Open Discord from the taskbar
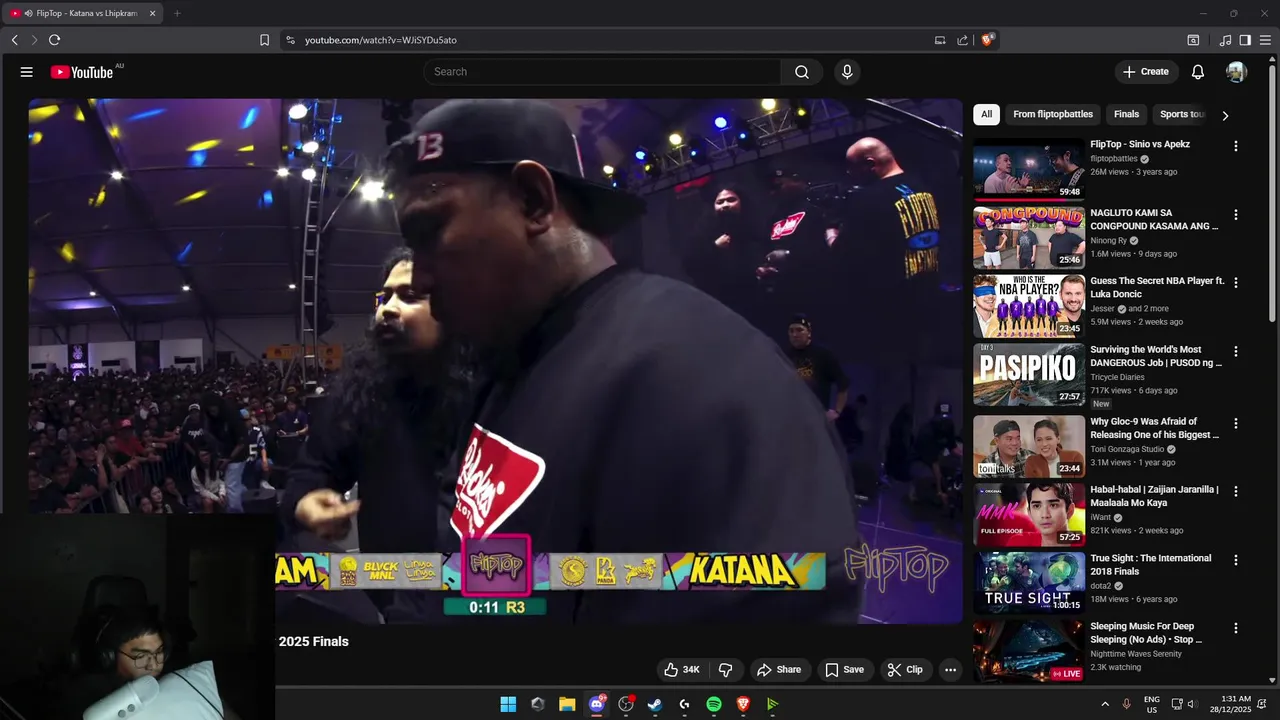 click(x=597, y=704)
